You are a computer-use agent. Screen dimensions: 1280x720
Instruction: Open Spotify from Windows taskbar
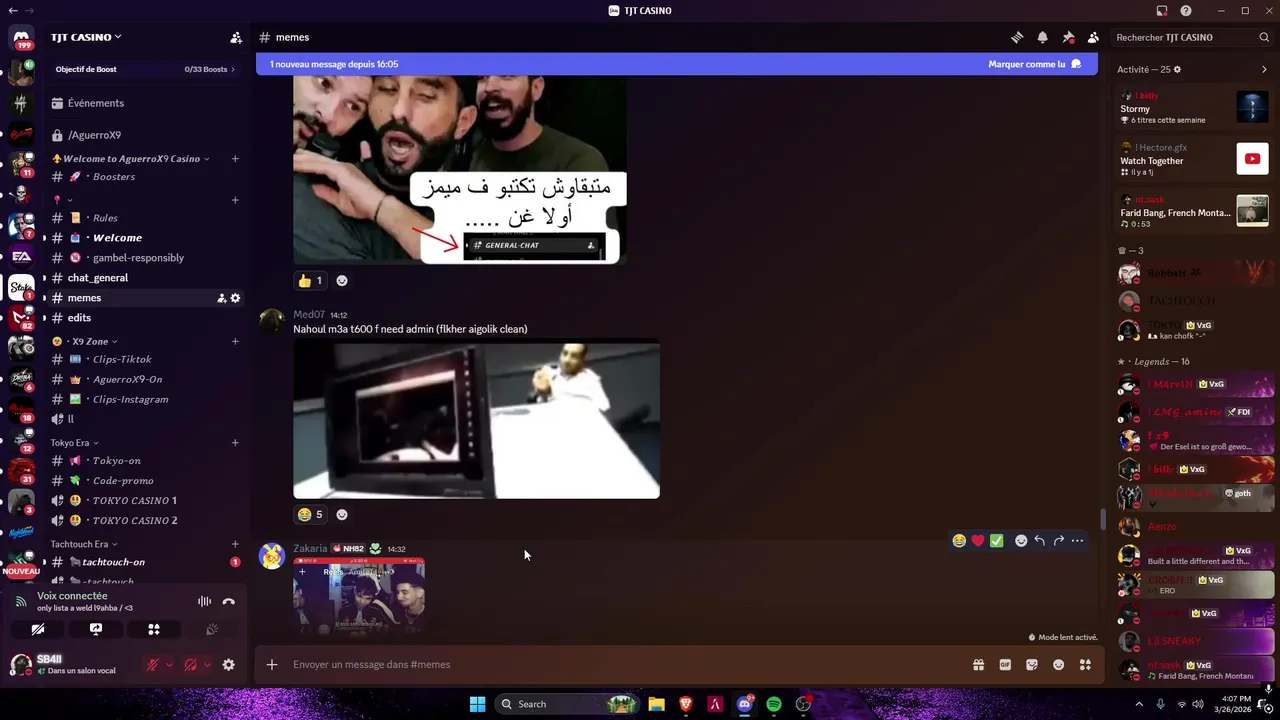coord(774,704)
